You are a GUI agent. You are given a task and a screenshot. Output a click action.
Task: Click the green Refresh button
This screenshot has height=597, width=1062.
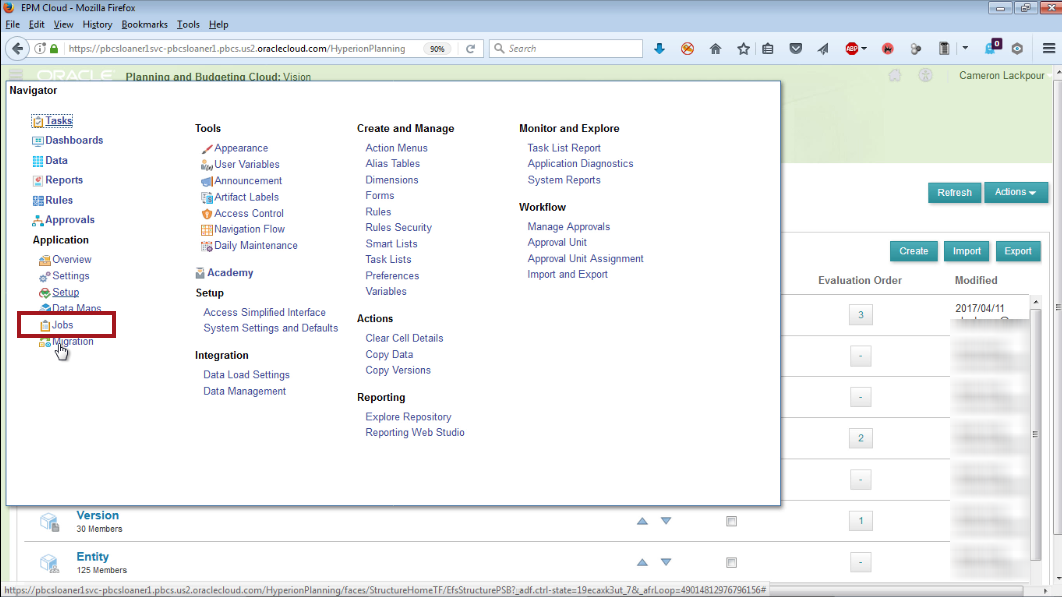point(954,192)
